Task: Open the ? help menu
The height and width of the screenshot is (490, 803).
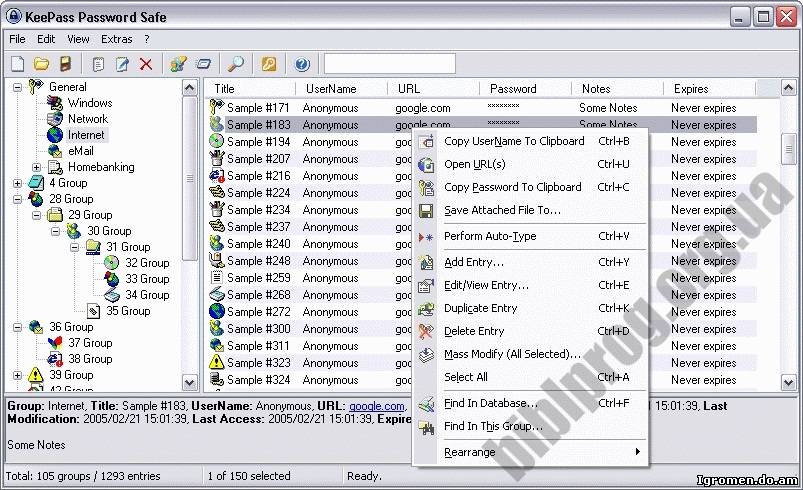Action: (x=147, y=39)
